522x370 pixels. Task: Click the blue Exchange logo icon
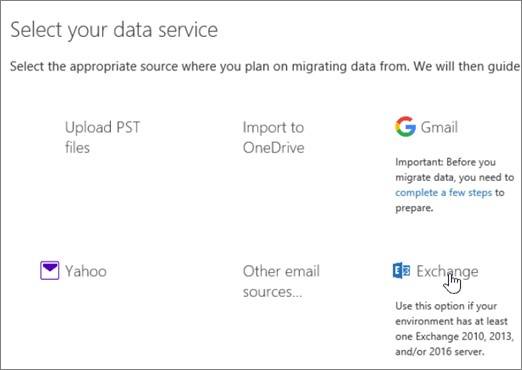pos(401,270)
